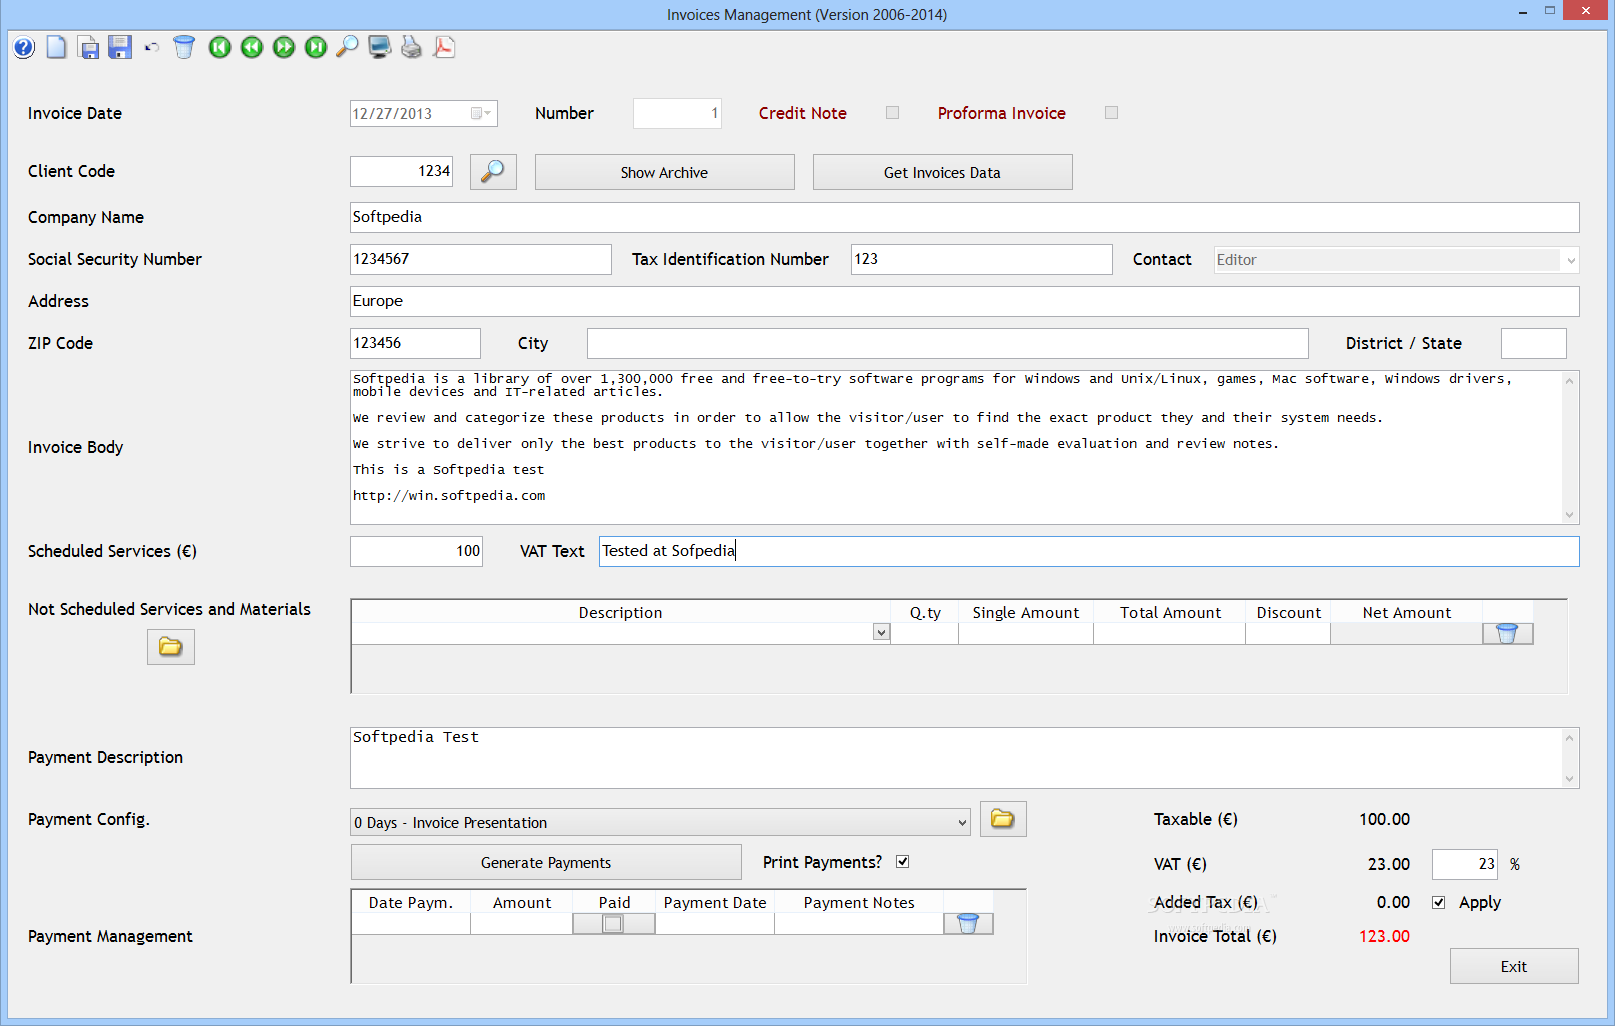Click the Q.ty column header
Screen dimensions: 1615x1026
click(x=925, y=612)
